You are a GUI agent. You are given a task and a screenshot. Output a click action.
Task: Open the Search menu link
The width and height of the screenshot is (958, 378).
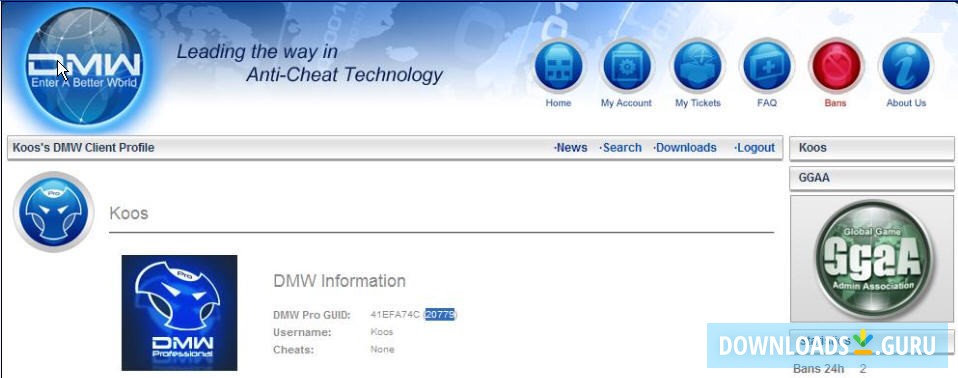tap(621, 148)
